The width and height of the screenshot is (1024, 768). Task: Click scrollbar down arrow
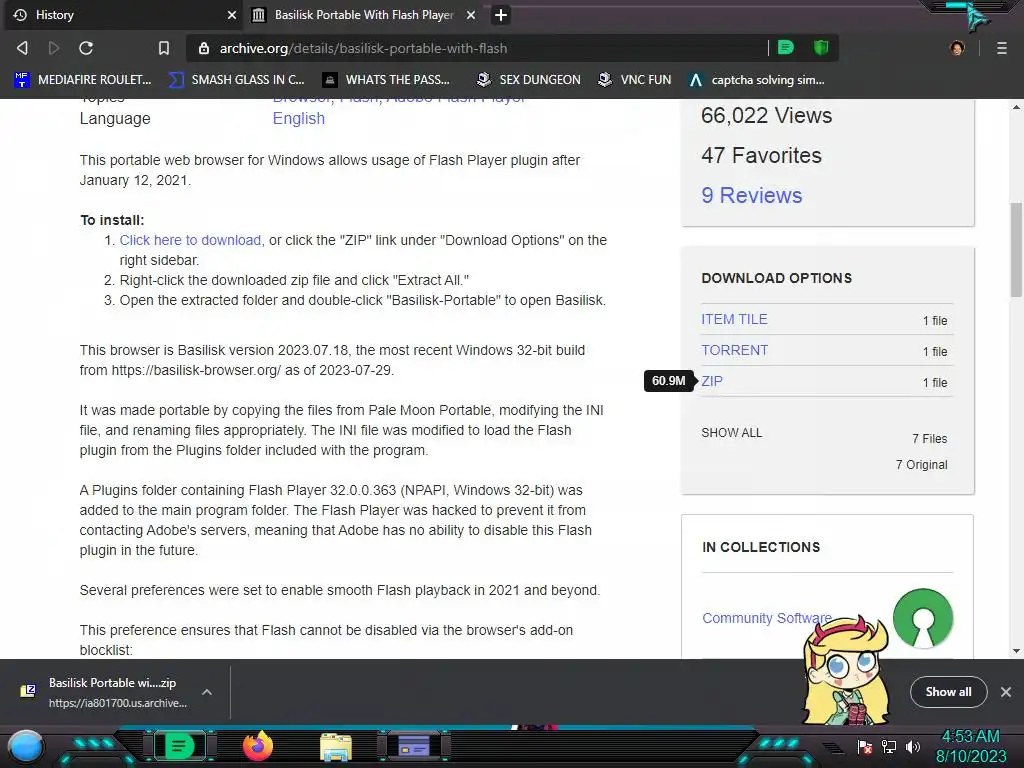click(1016, 650)
